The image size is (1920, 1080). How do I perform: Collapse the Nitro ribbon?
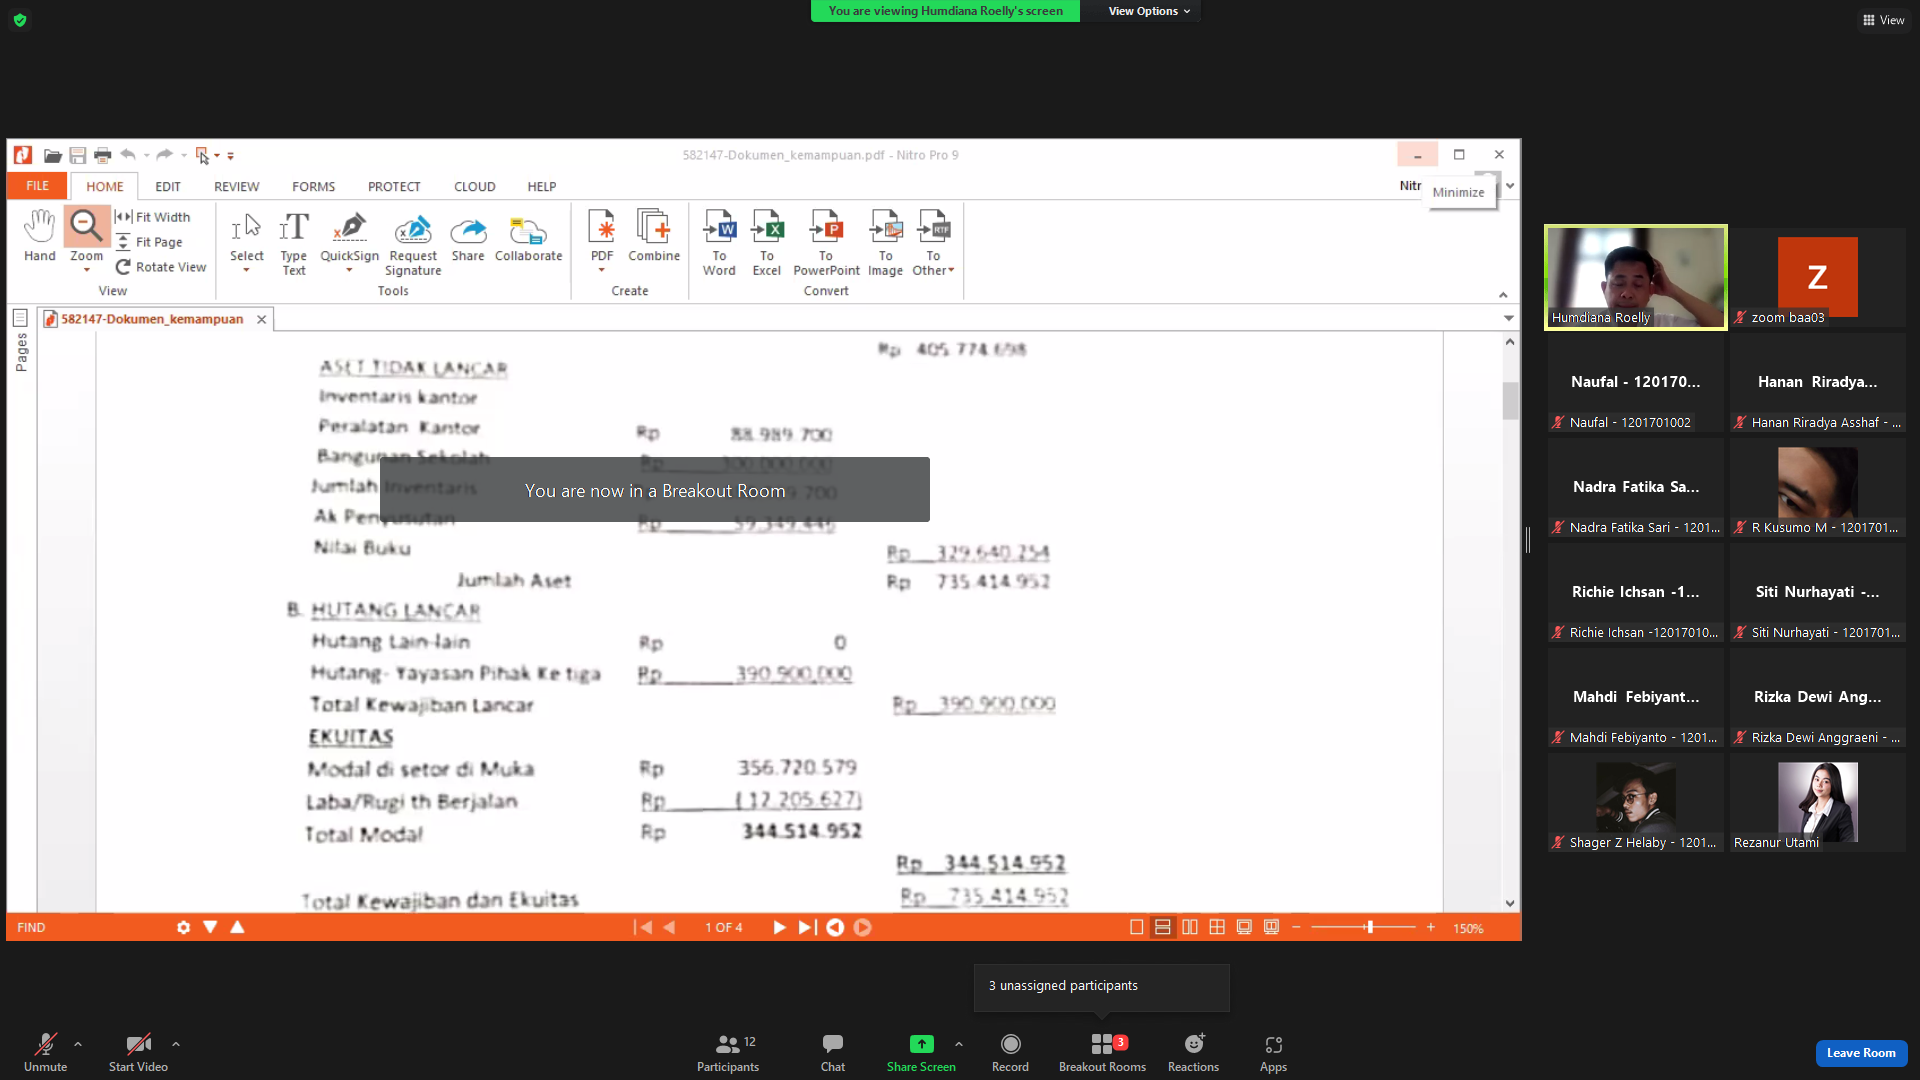[1503, 295]
